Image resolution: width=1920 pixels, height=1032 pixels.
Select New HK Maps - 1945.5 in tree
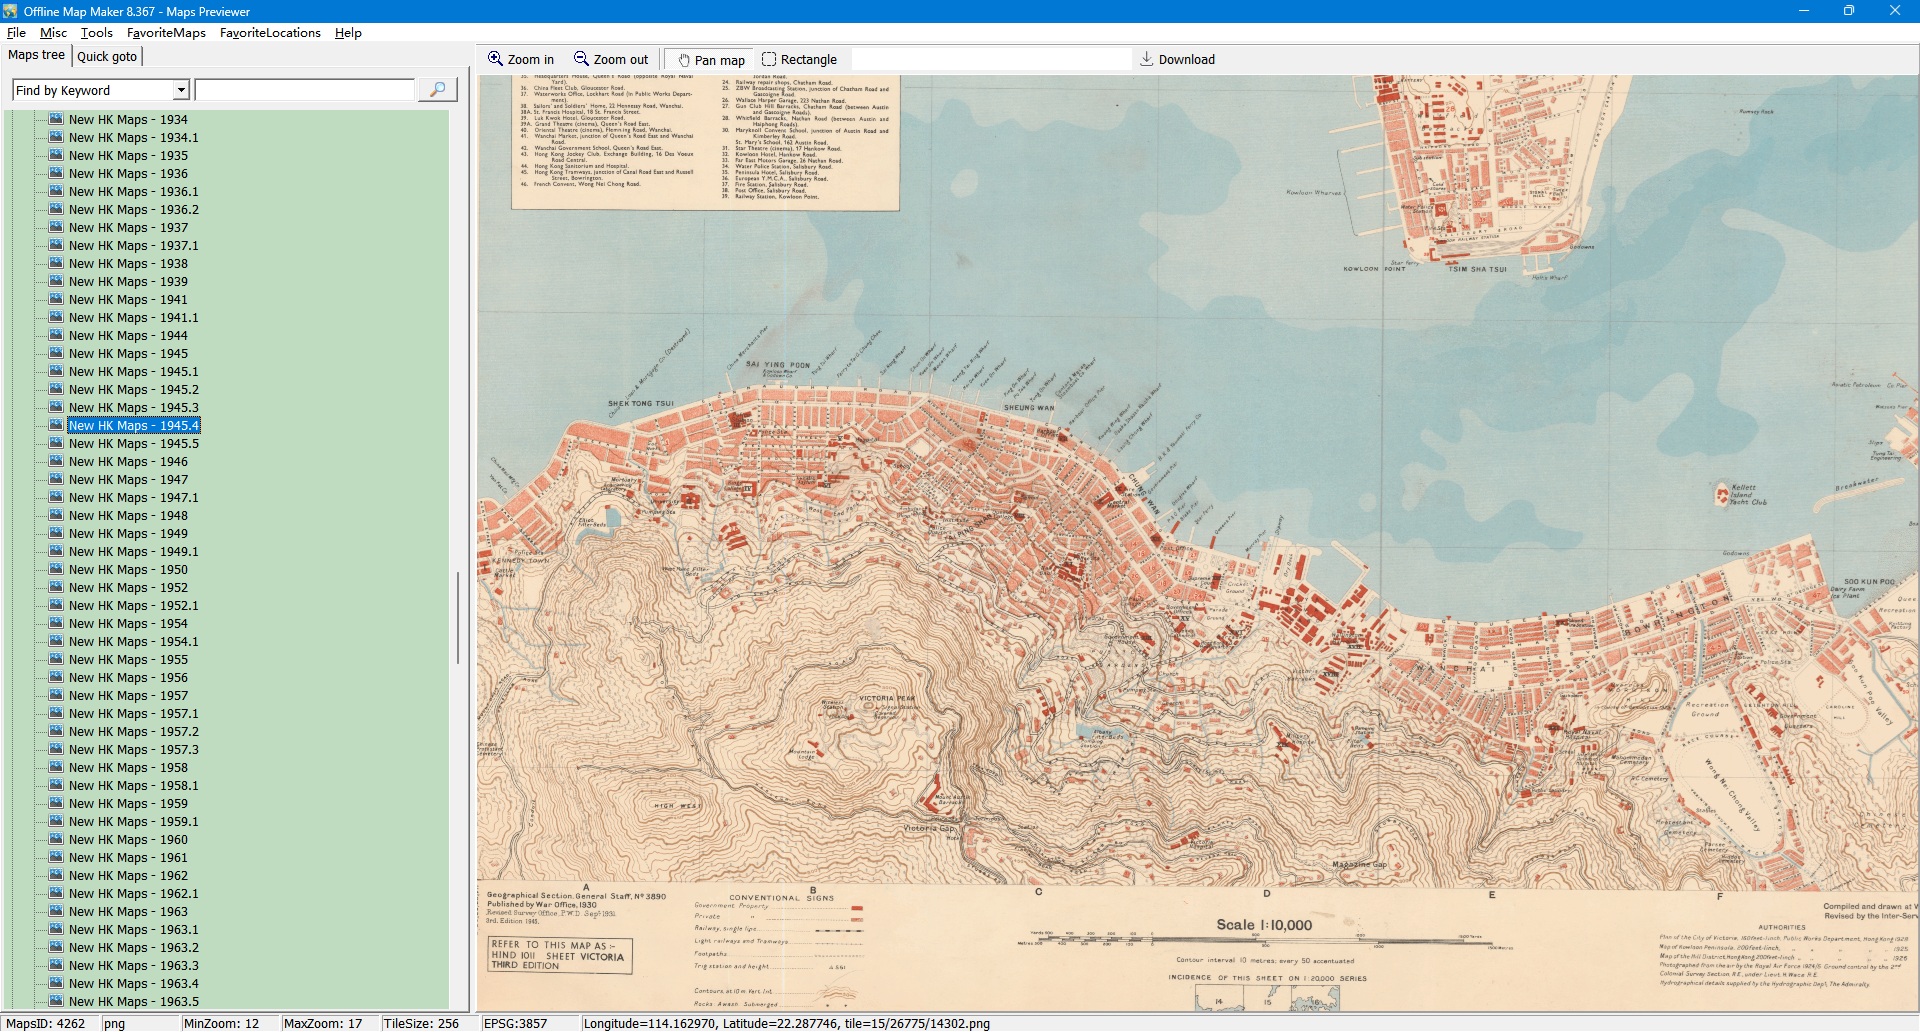click(x=133, y=444)
